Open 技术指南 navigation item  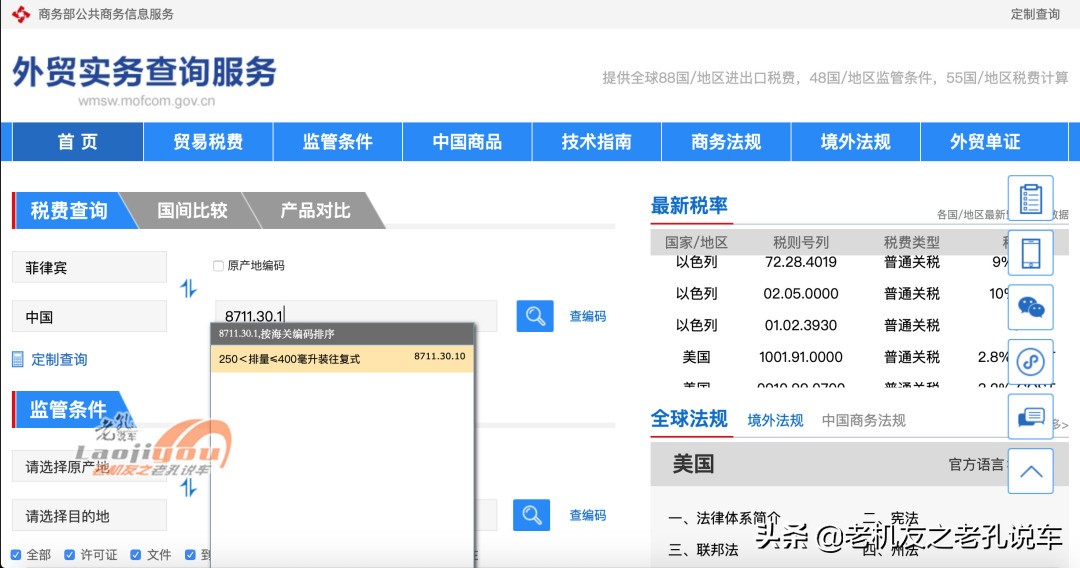point(596,142)
